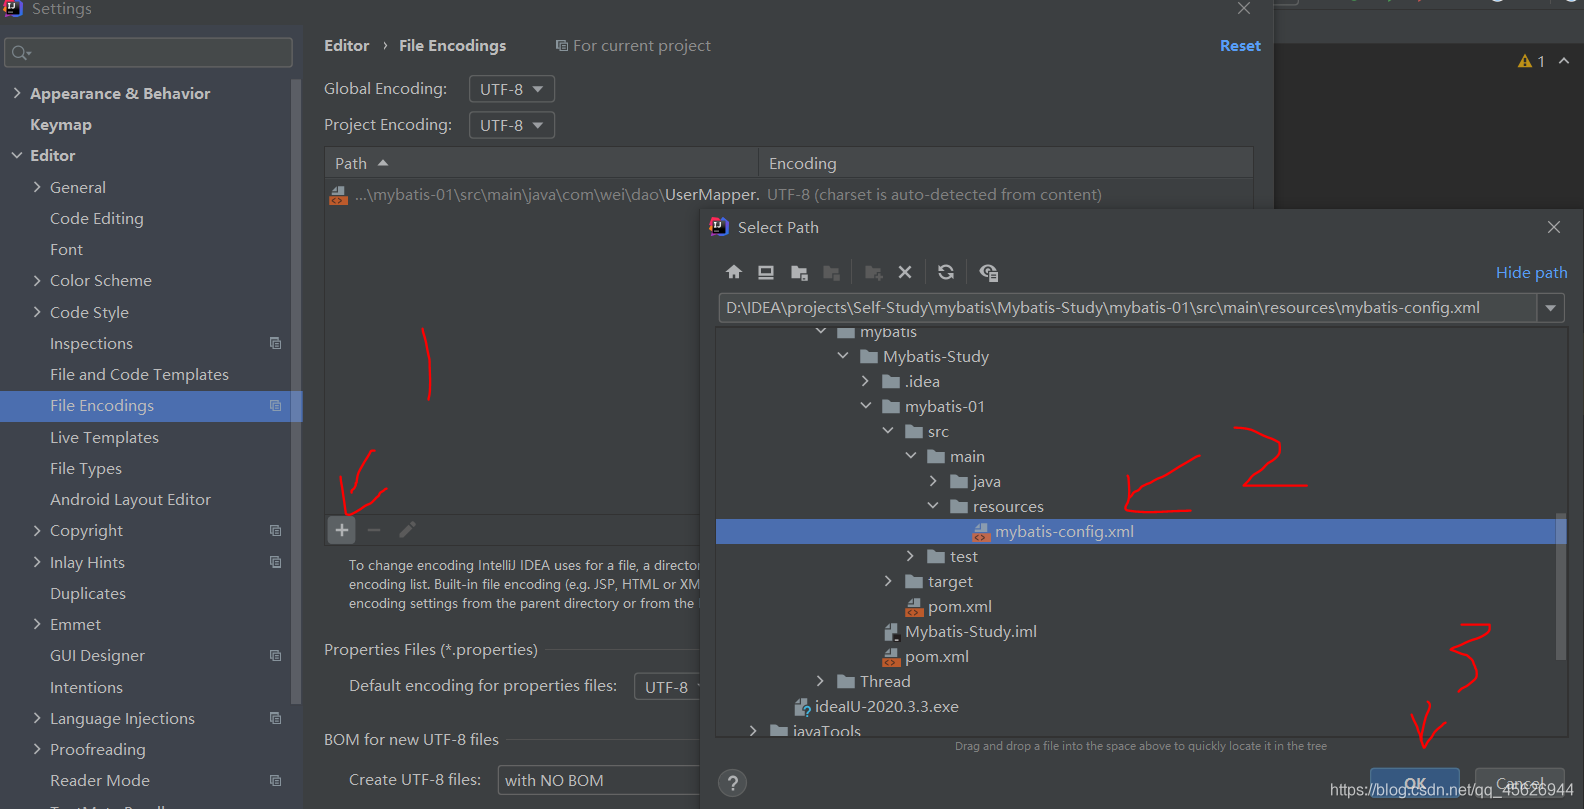The image size is (1584, 809).
Task: Click Delete (X) icon in Select Path toolbar
Action: pyautogui.click(x=905, y=272)
